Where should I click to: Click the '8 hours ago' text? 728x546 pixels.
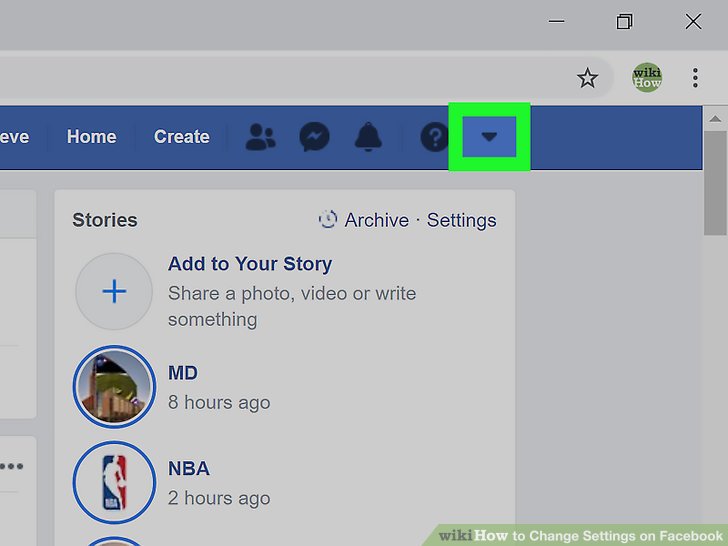pos(219,403)
